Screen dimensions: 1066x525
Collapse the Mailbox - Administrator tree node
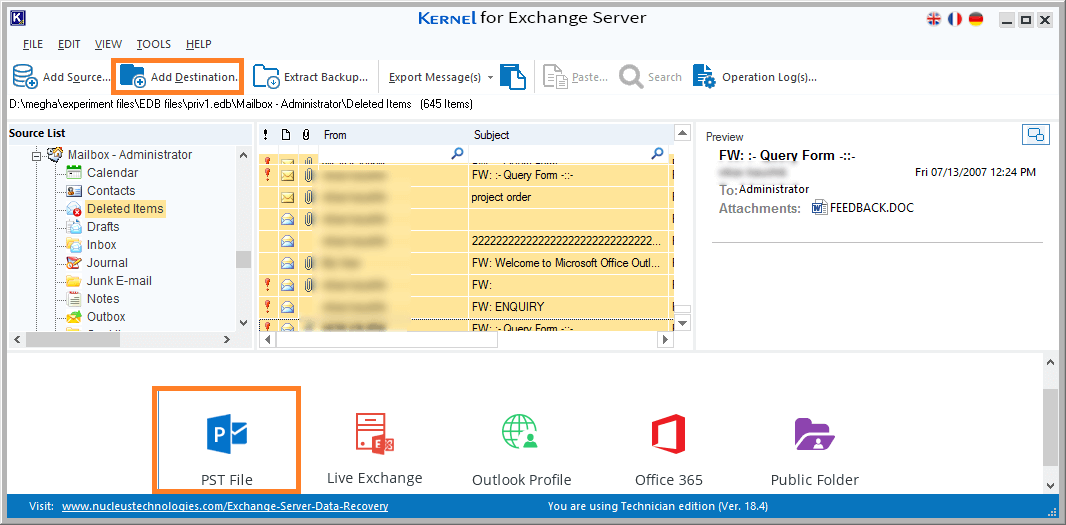tap(36, 156)
